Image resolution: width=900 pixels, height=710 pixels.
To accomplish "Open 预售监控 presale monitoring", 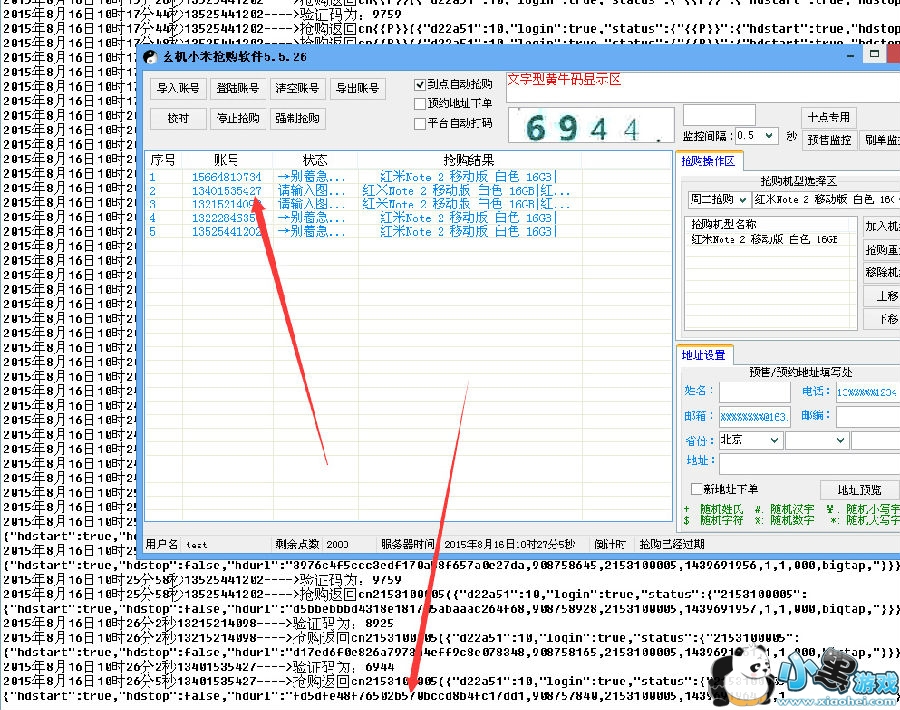I will tap(829, 140).
